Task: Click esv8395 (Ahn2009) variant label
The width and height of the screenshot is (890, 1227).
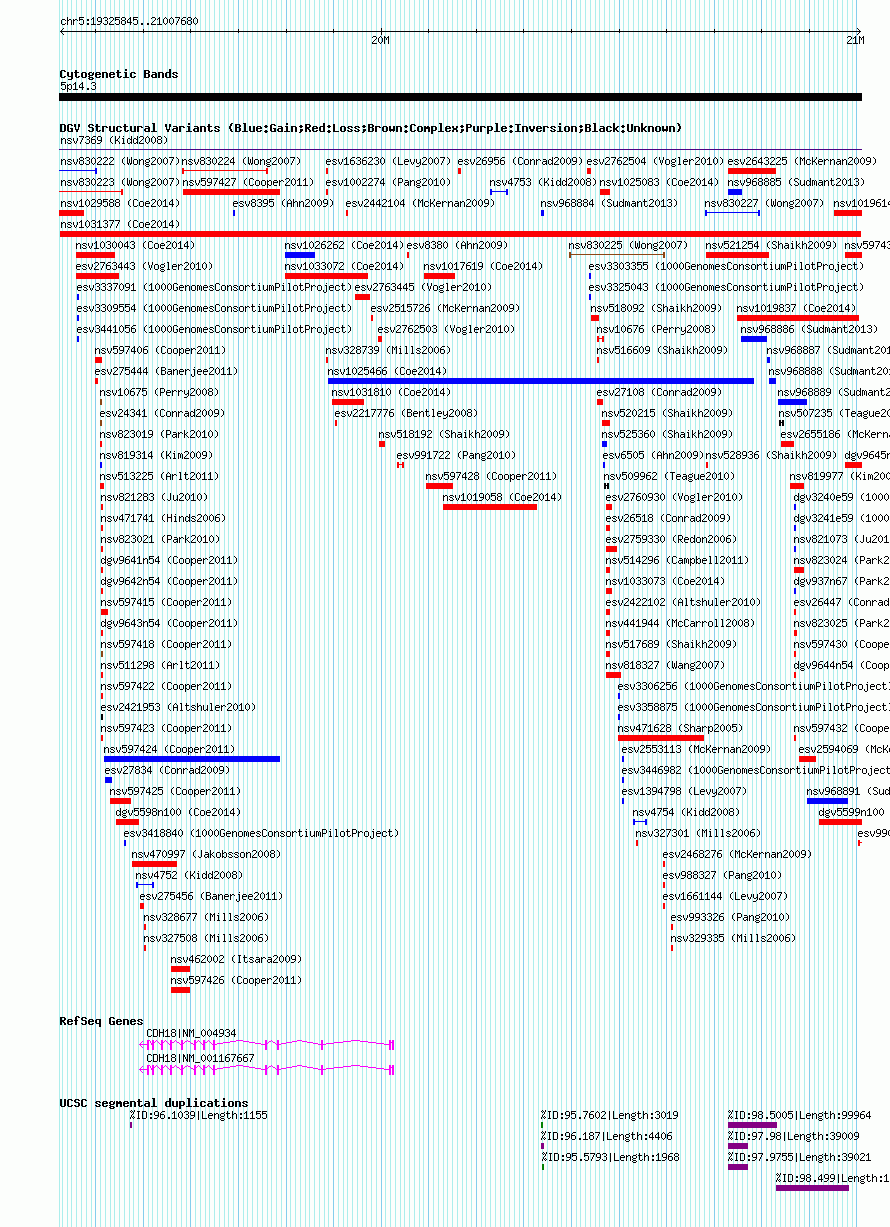Action: click(x=283, y=203)
